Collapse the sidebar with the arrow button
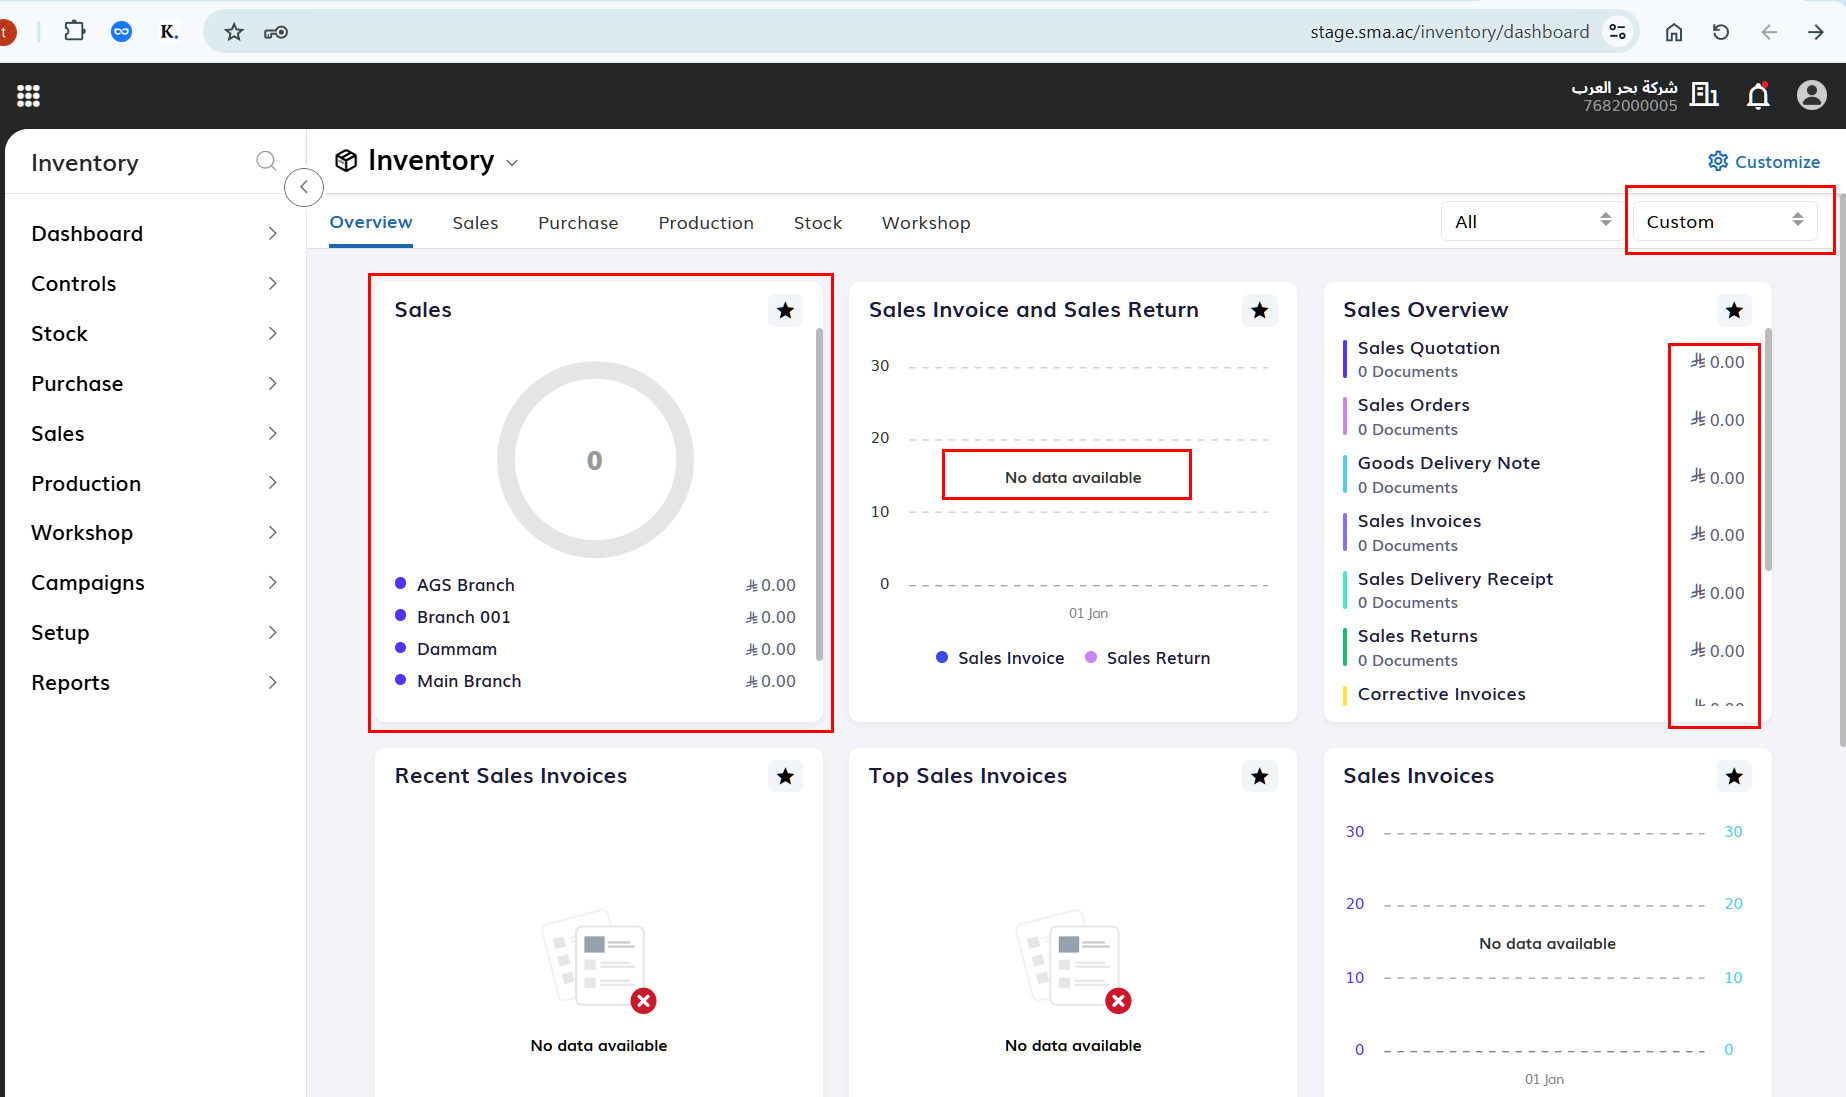Screen dimensions: 1846x1097 (304, 187)
